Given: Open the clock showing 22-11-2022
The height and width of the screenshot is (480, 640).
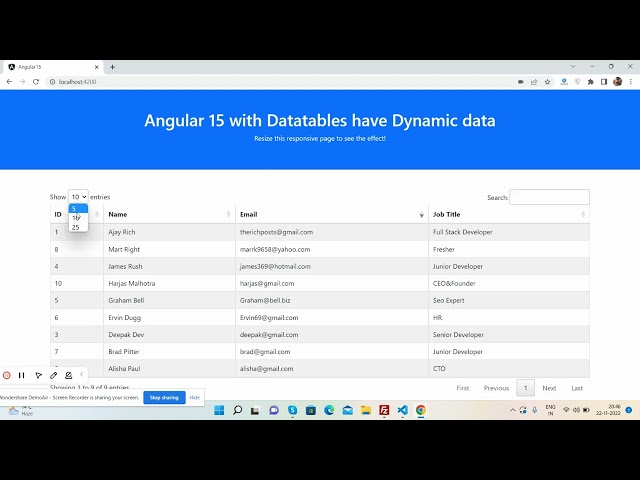Looking at the screenshot, I should pos(608,410).
